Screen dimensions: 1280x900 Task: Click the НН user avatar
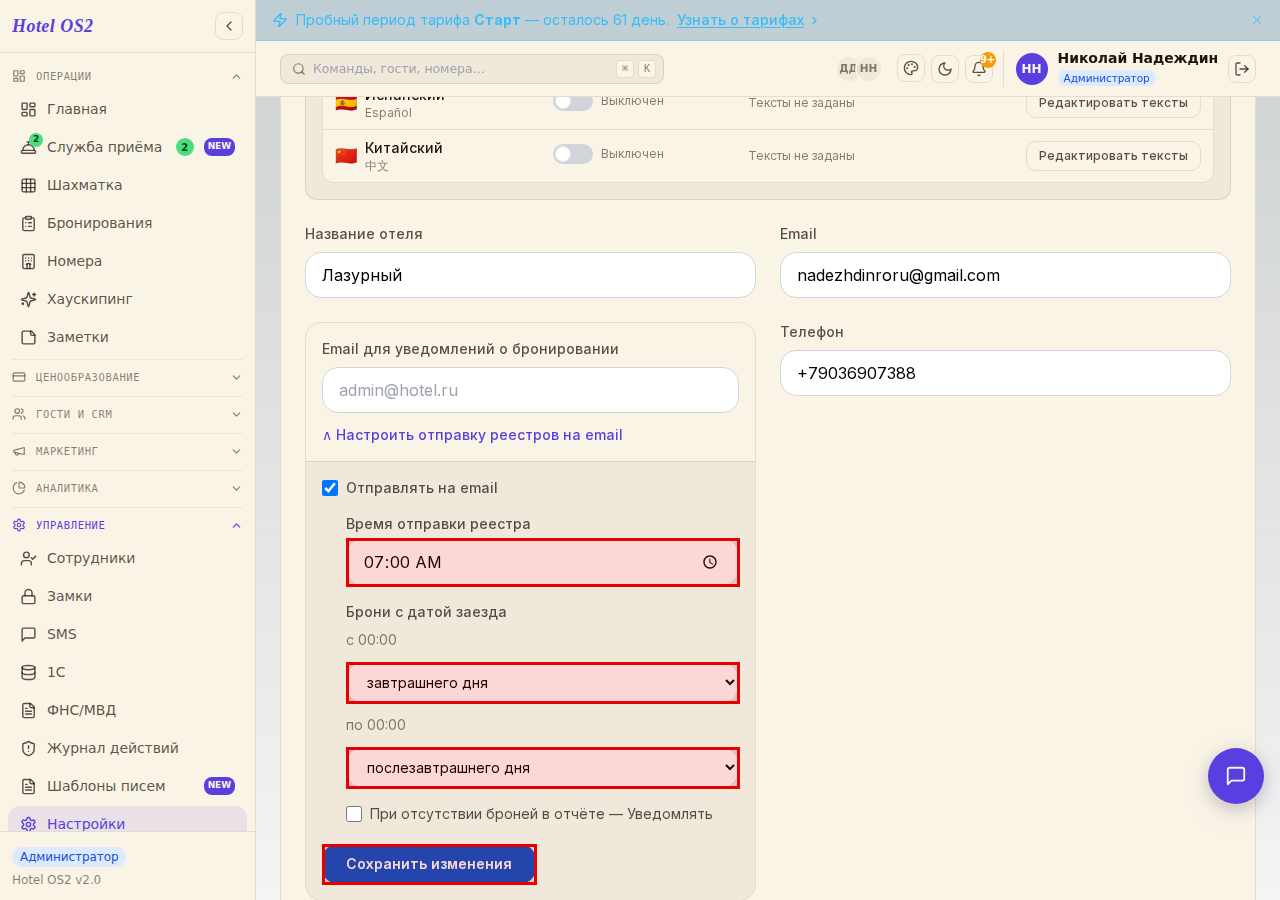[1032, 69]
